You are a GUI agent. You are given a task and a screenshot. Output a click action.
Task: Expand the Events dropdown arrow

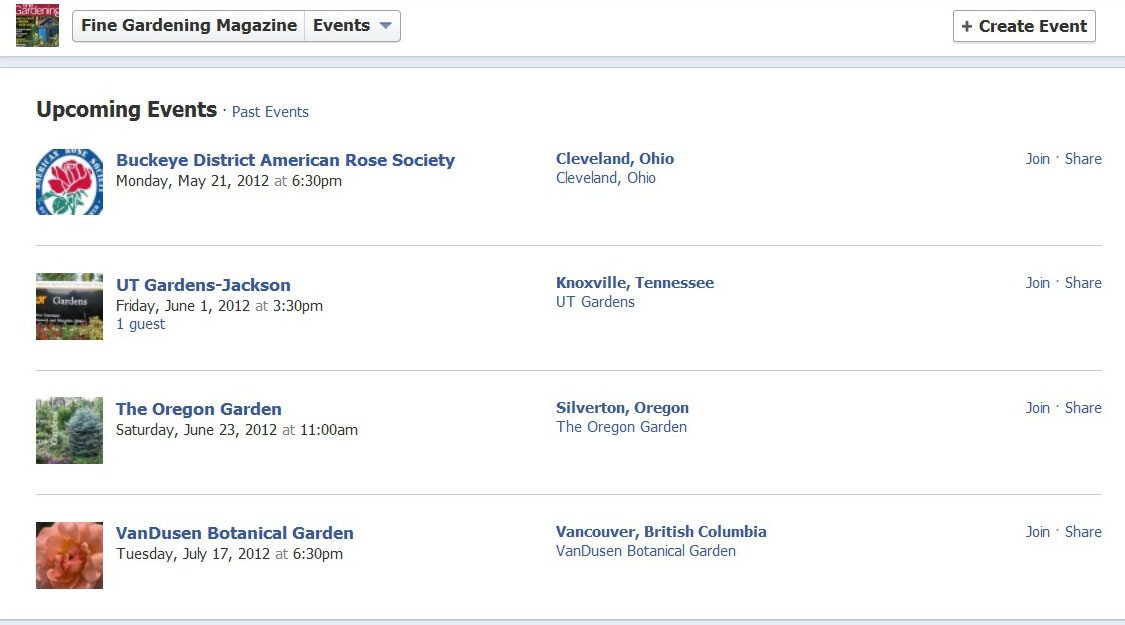[x=385, y=26]
